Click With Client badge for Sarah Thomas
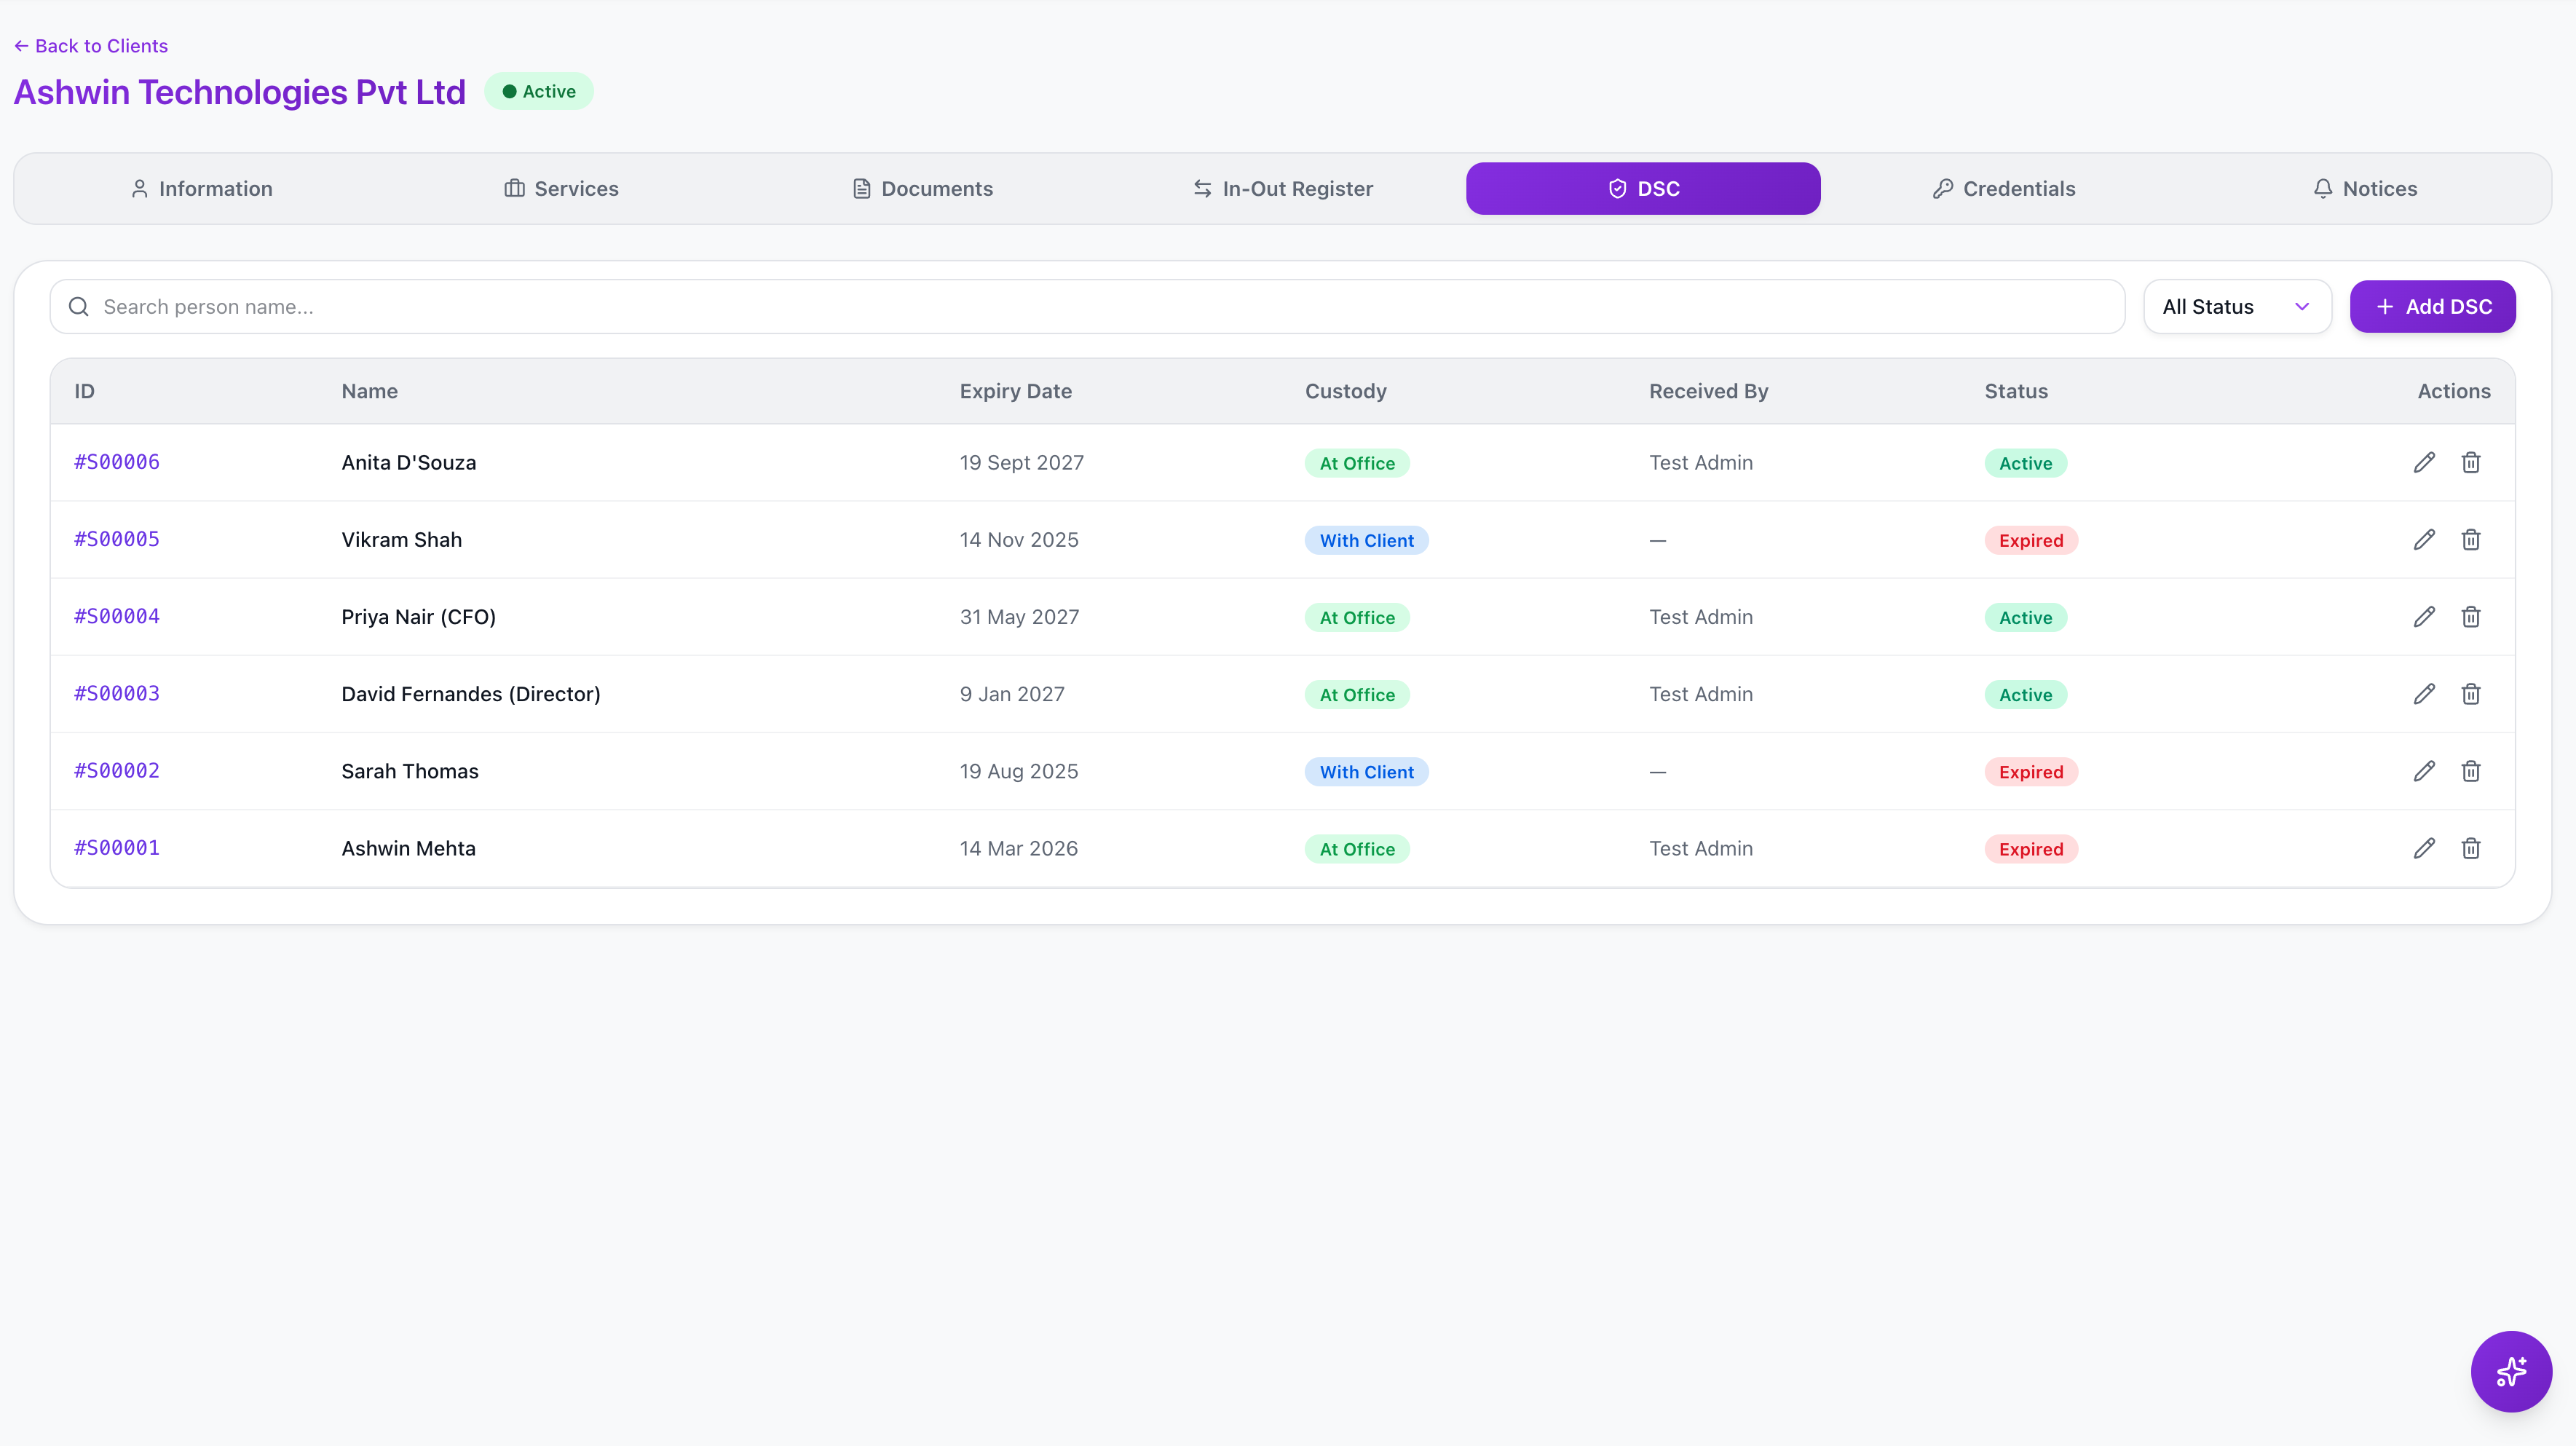The height and width of the screenshot is (1446, 2576). pos(1366,772)
